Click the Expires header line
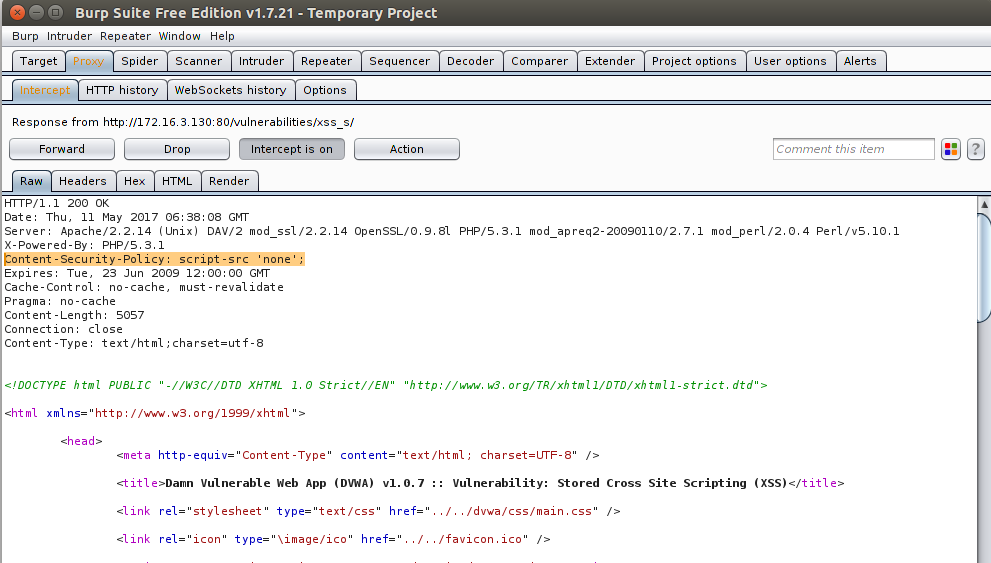The image size is (991, 563). (137, 273)
